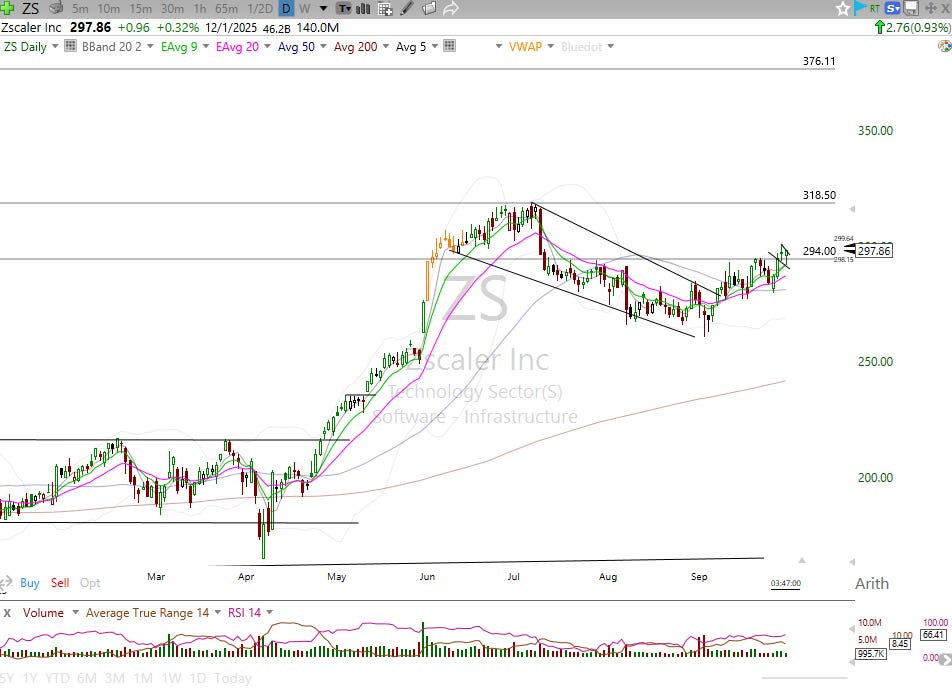The height and width of the screenshot is (689, 952).
Task: Click the 03:47:00 countdown timer
Action: pyautogui.click(x=786, y=583)
